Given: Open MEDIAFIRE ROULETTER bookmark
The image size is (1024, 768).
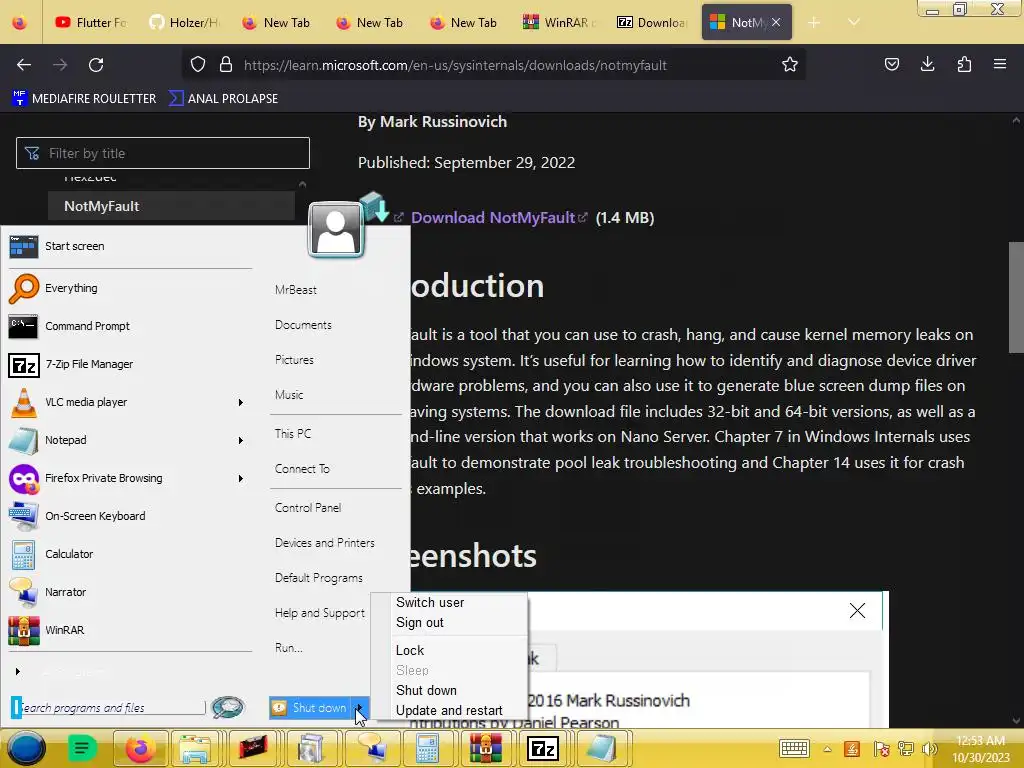Looking at the screenshot, I should pos(84,99).
